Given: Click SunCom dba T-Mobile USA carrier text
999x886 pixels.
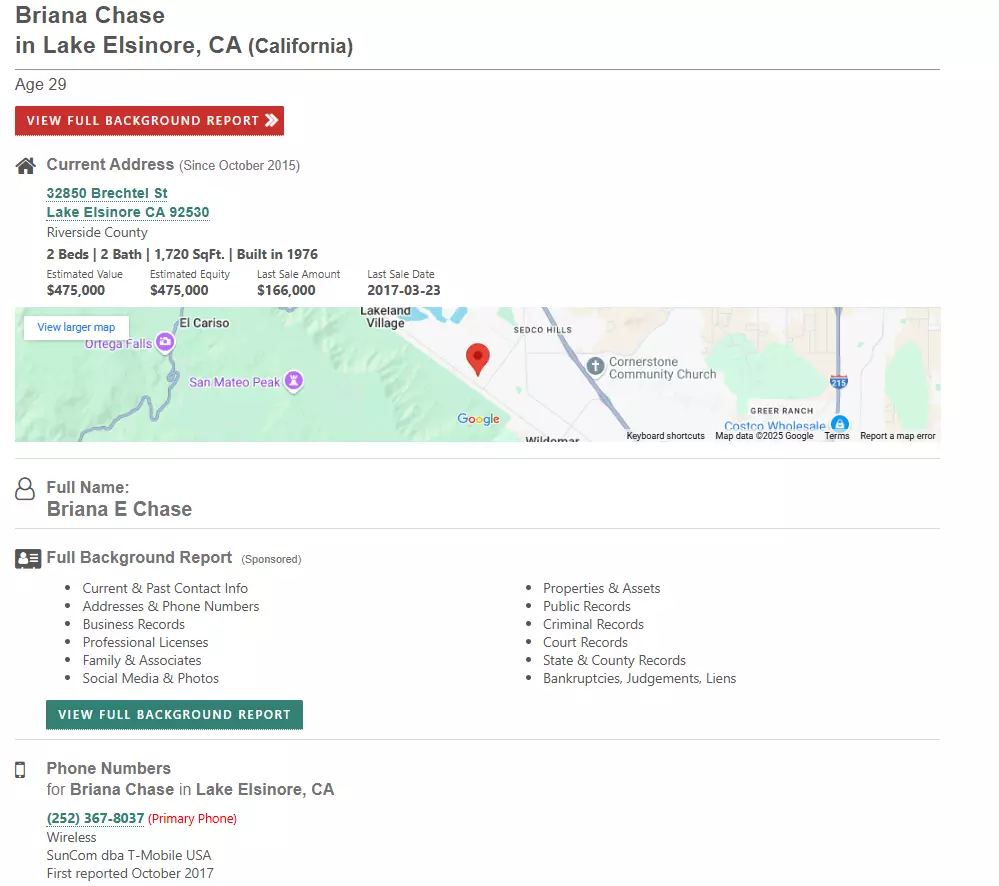Looking at the screenshot, I should pos(129,855).
